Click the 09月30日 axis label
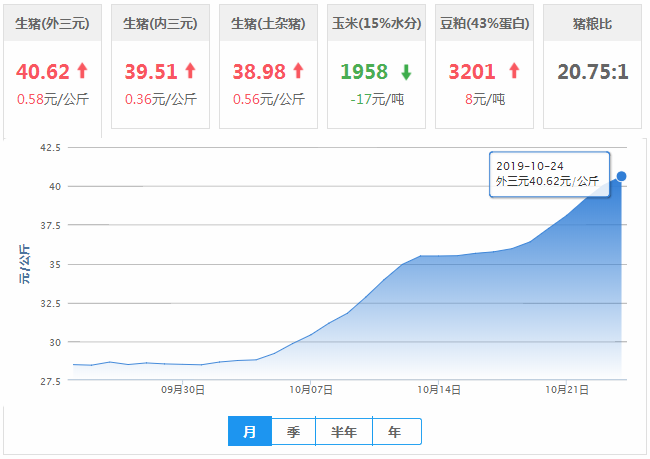The height and width of the screenshot is (459, 650). click(x=183, y=390)
